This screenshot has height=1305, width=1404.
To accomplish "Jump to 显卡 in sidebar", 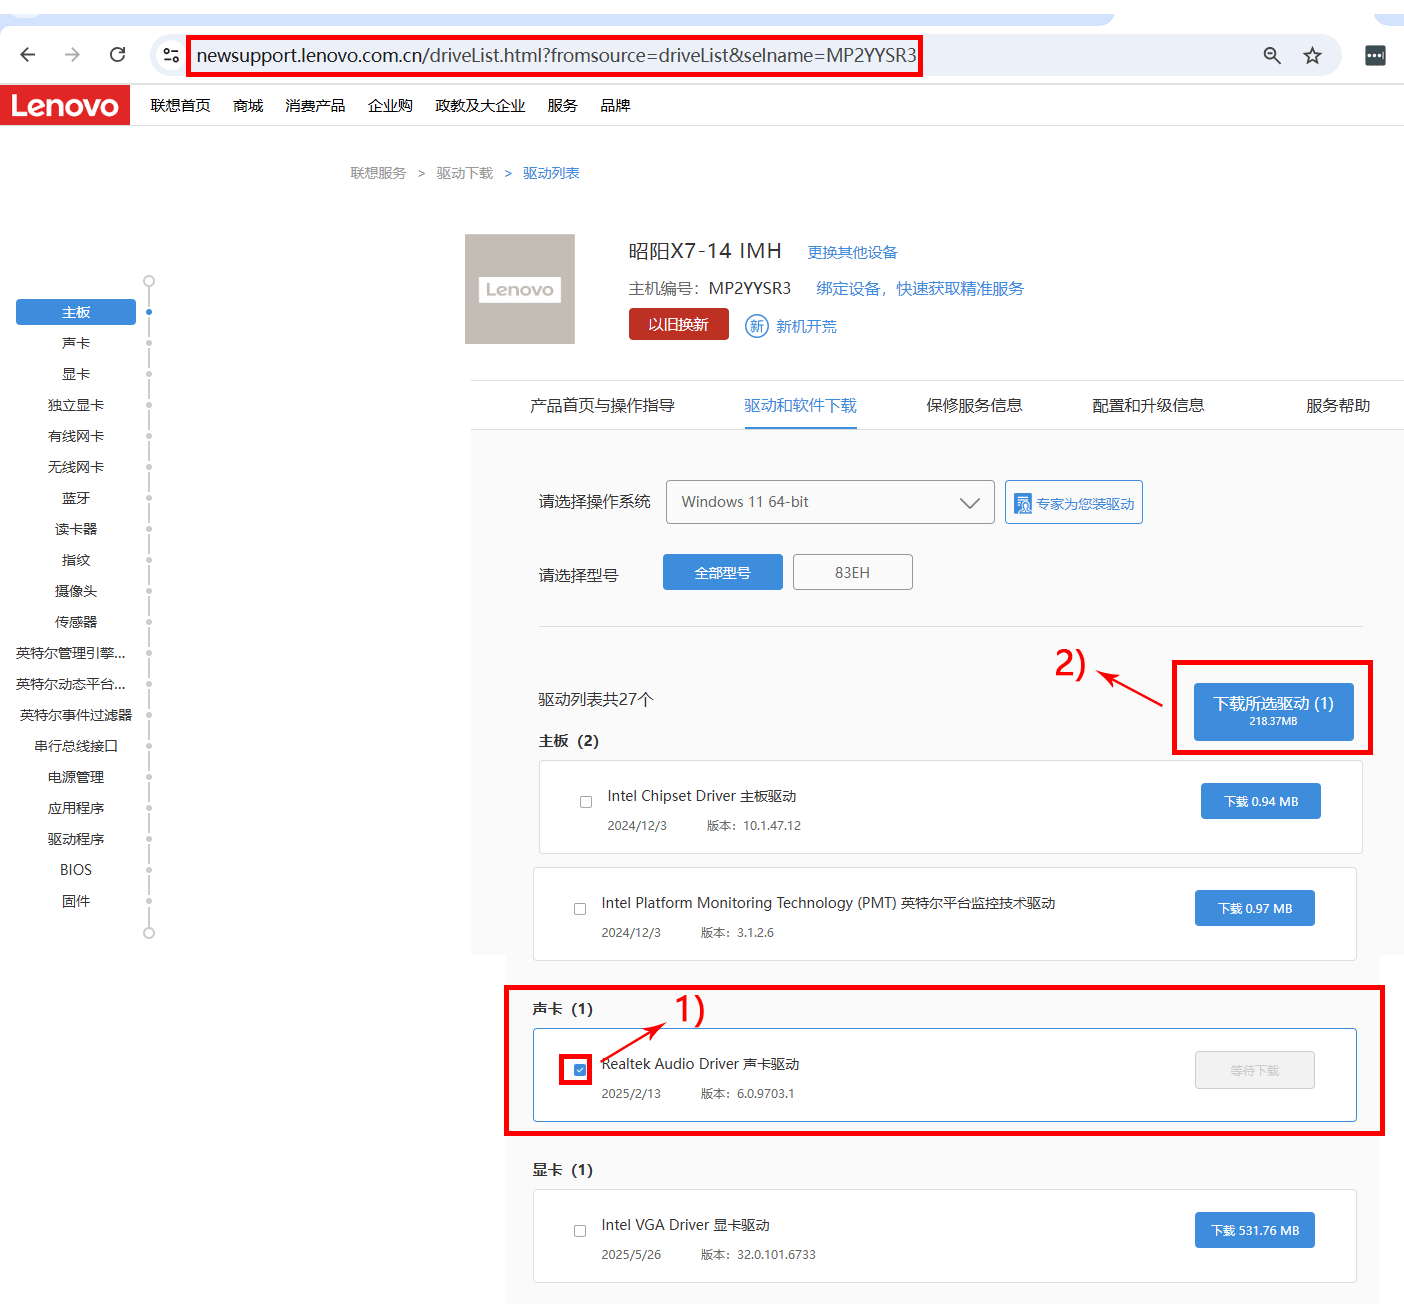I will (76, 374).
